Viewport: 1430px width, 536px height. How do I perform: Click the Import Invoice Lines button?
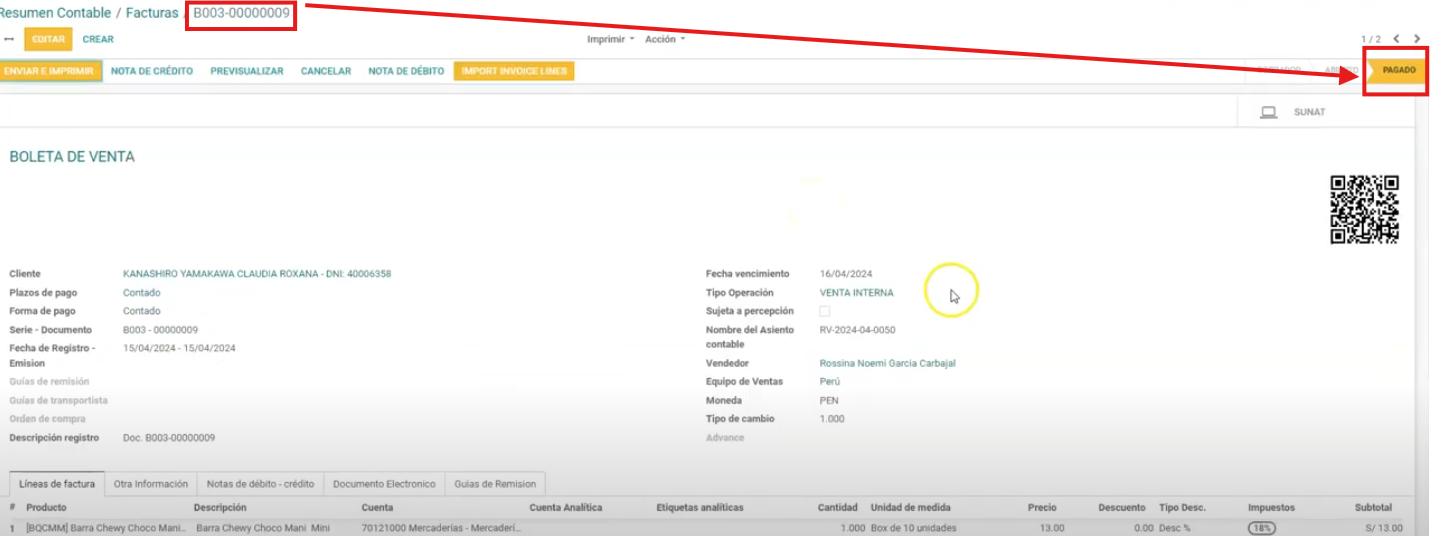click(514, 71)
